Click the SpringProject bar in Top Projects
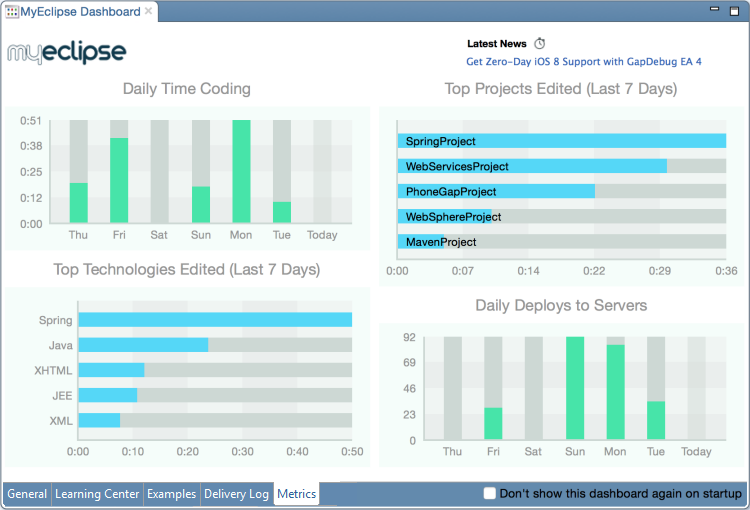Viewport: 750px width, 510px height. [561, 142]
